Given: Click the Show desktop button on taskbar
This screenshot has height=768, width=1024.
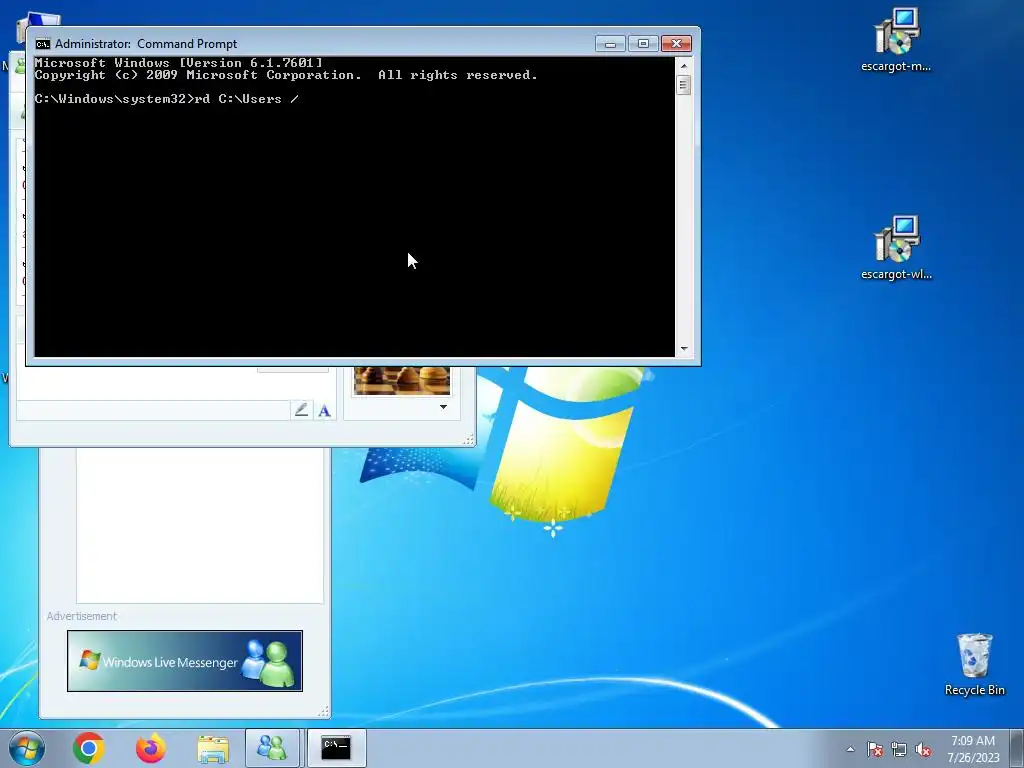Looking at the screenshot, I should 1019,748.
